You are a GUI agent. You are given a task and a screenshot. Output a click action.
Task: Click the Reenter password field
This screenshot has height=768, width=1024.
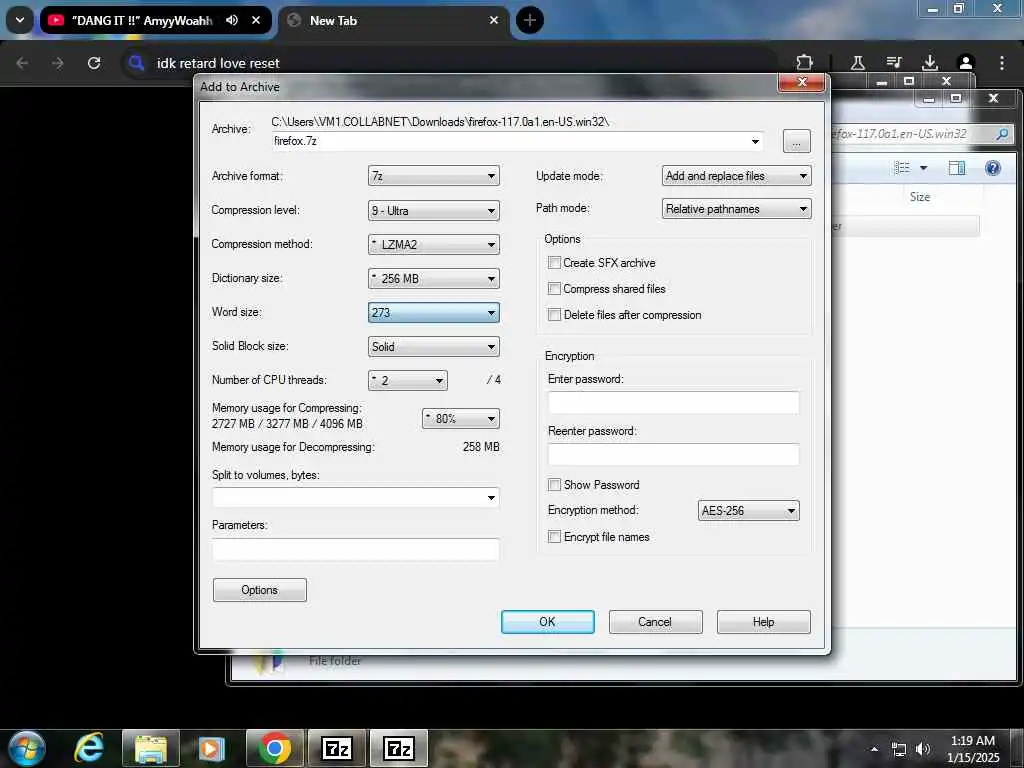point(673,455)
